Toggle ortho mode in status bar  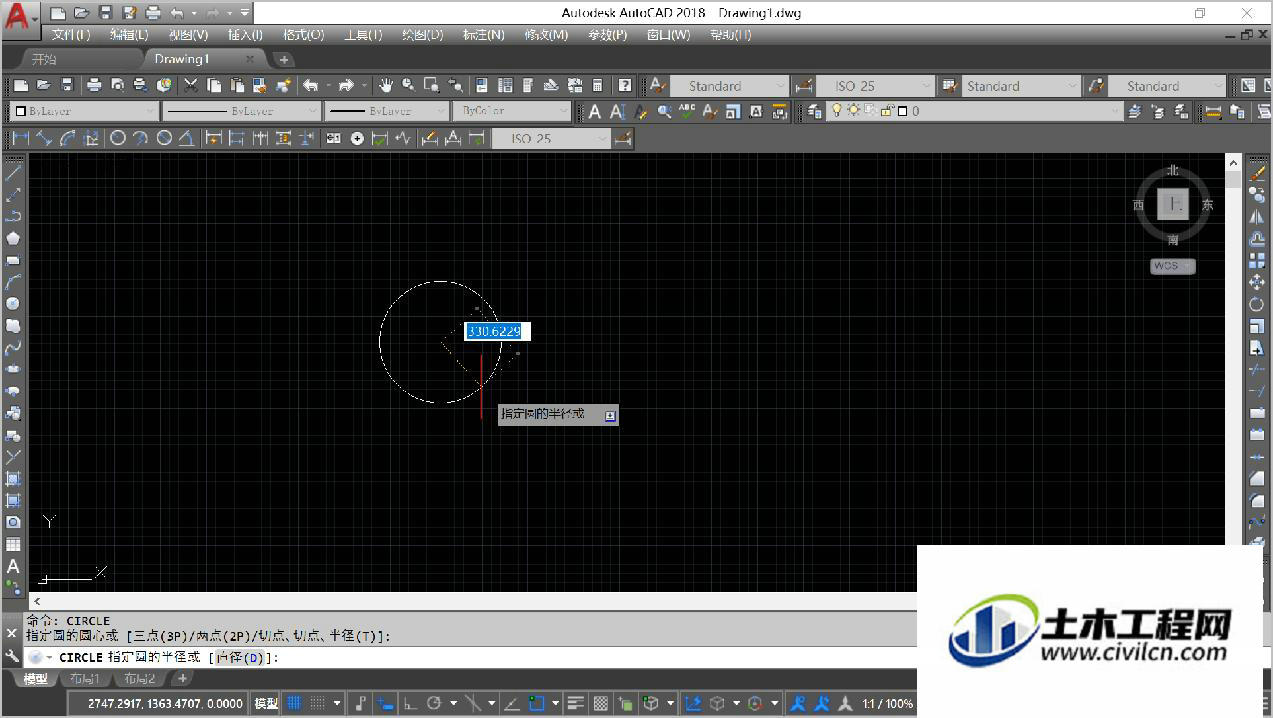pos(410,703)
